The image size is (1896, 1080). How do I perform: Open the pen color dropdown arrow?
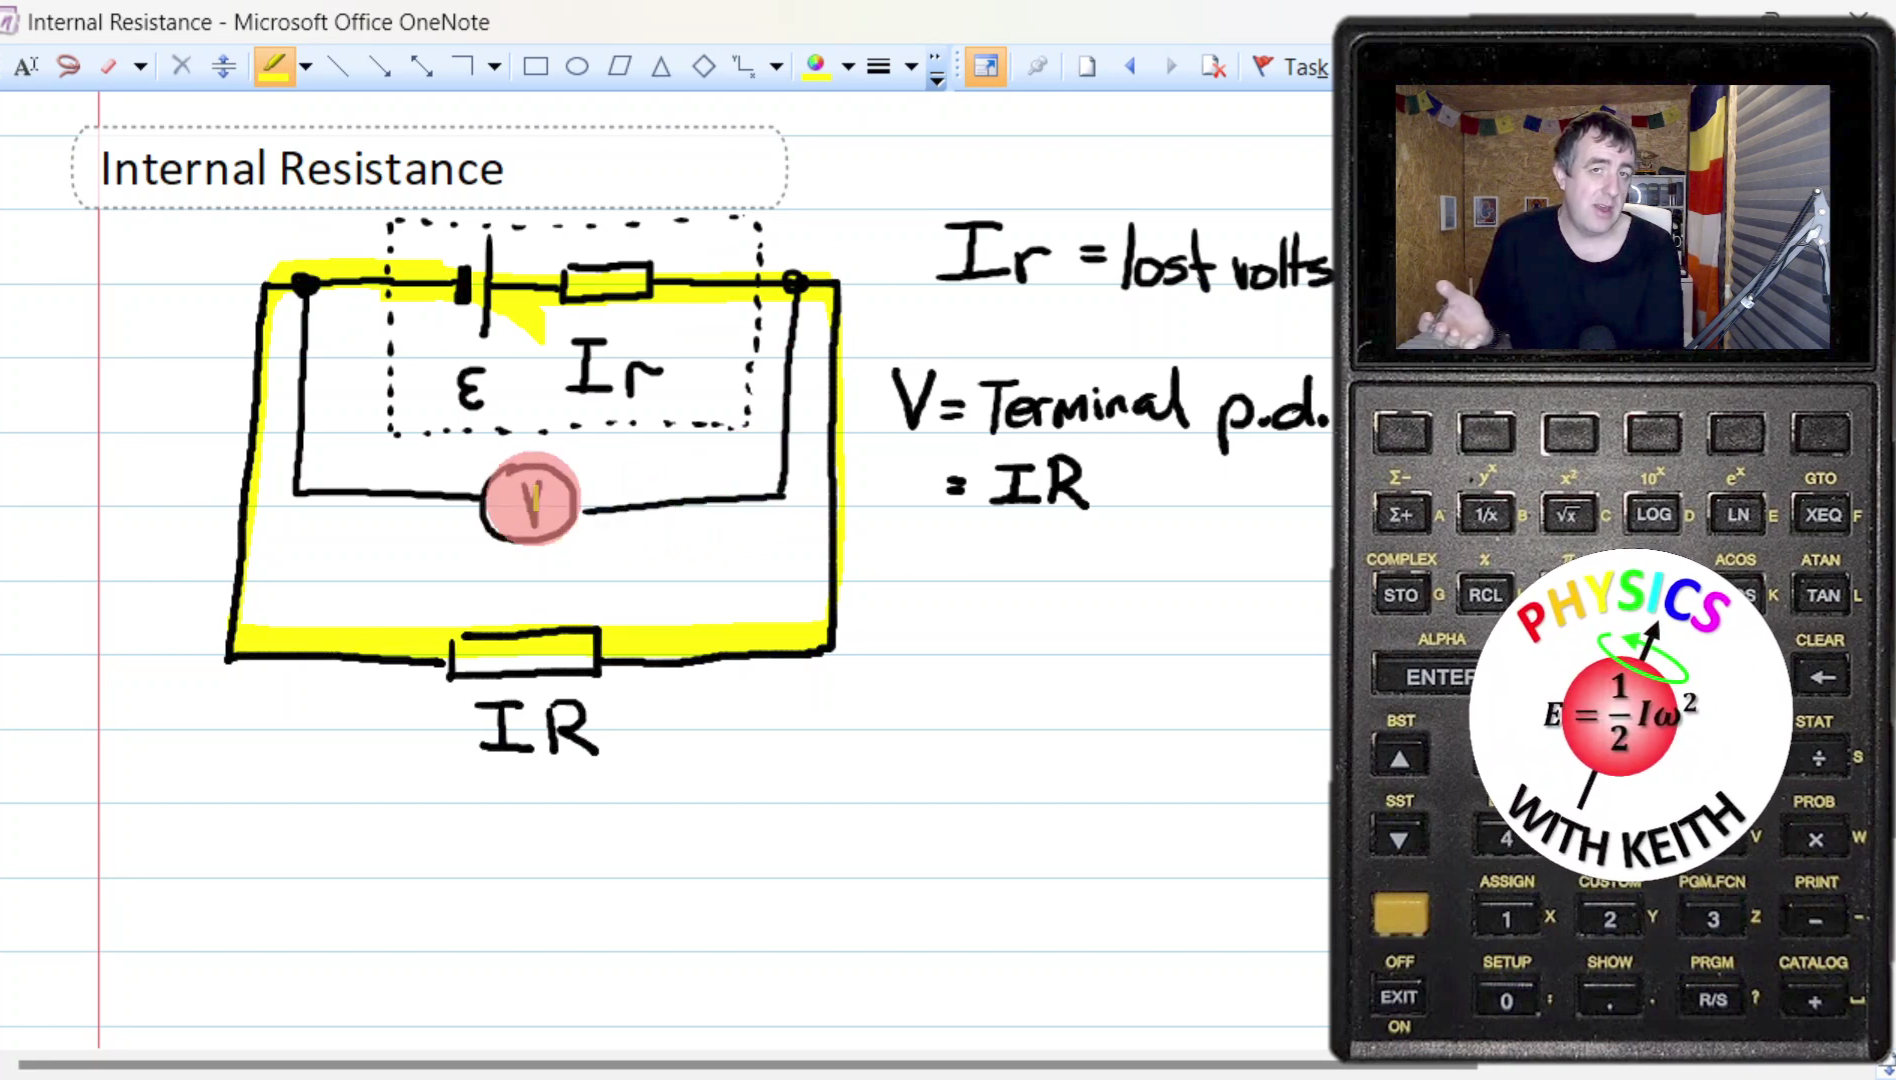pyautogui.click(x=847, y=66)
